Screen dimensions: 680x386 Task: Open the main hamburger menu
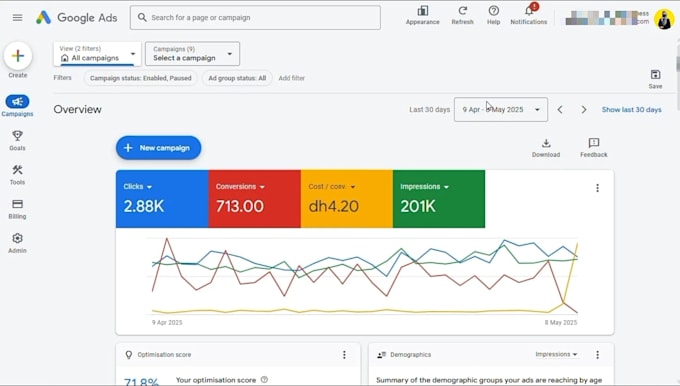click(x=17, y=17)
